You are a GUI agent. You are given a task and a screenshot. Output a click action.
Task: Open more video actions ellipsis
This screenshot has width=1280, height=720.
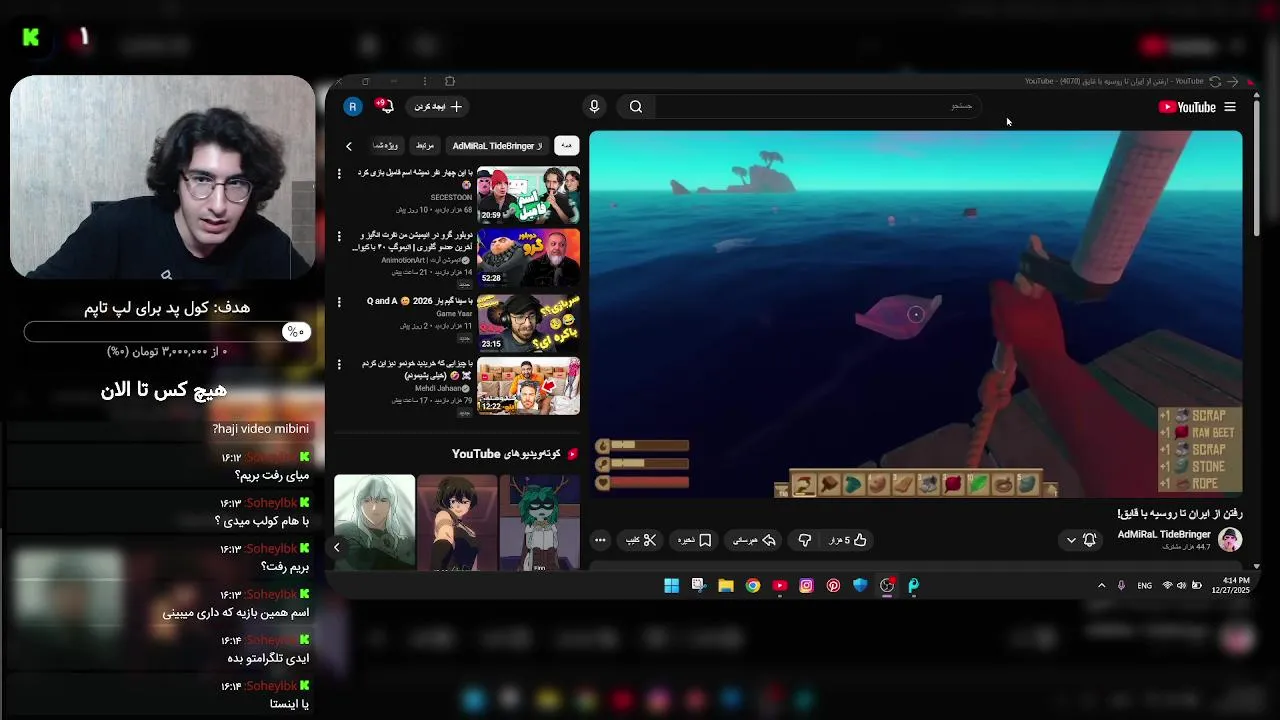600,540
